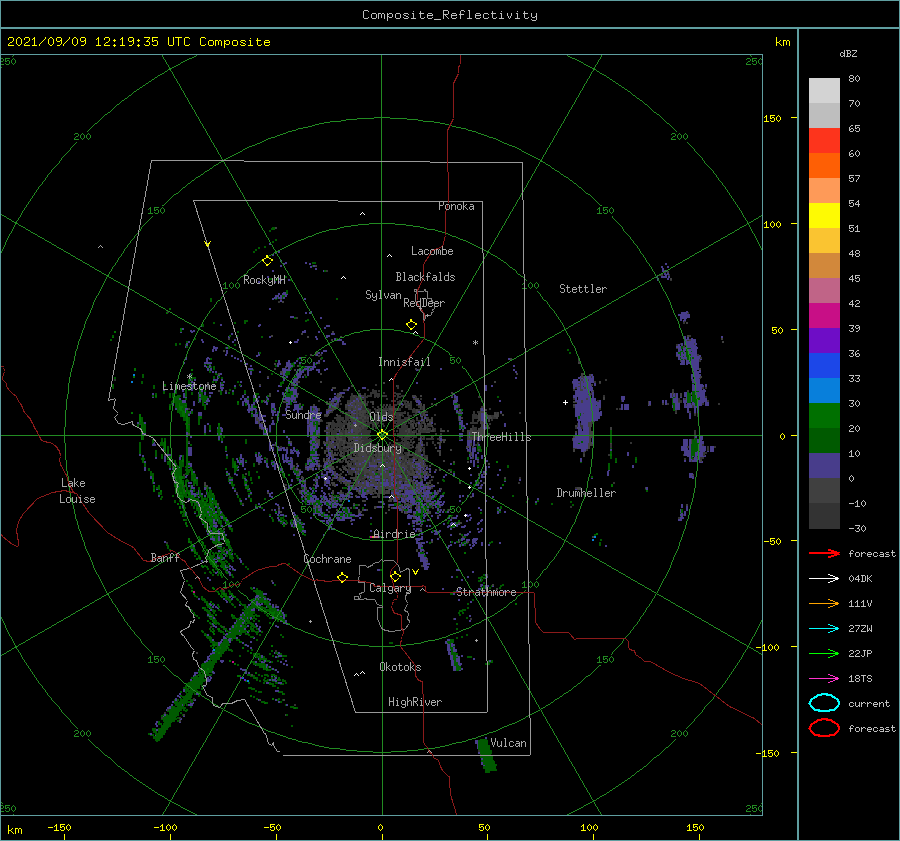Image resolution: width=900 pixels, height=841 pixels.
Task: Click the Vulcan town label
Action: click(508, 743)
